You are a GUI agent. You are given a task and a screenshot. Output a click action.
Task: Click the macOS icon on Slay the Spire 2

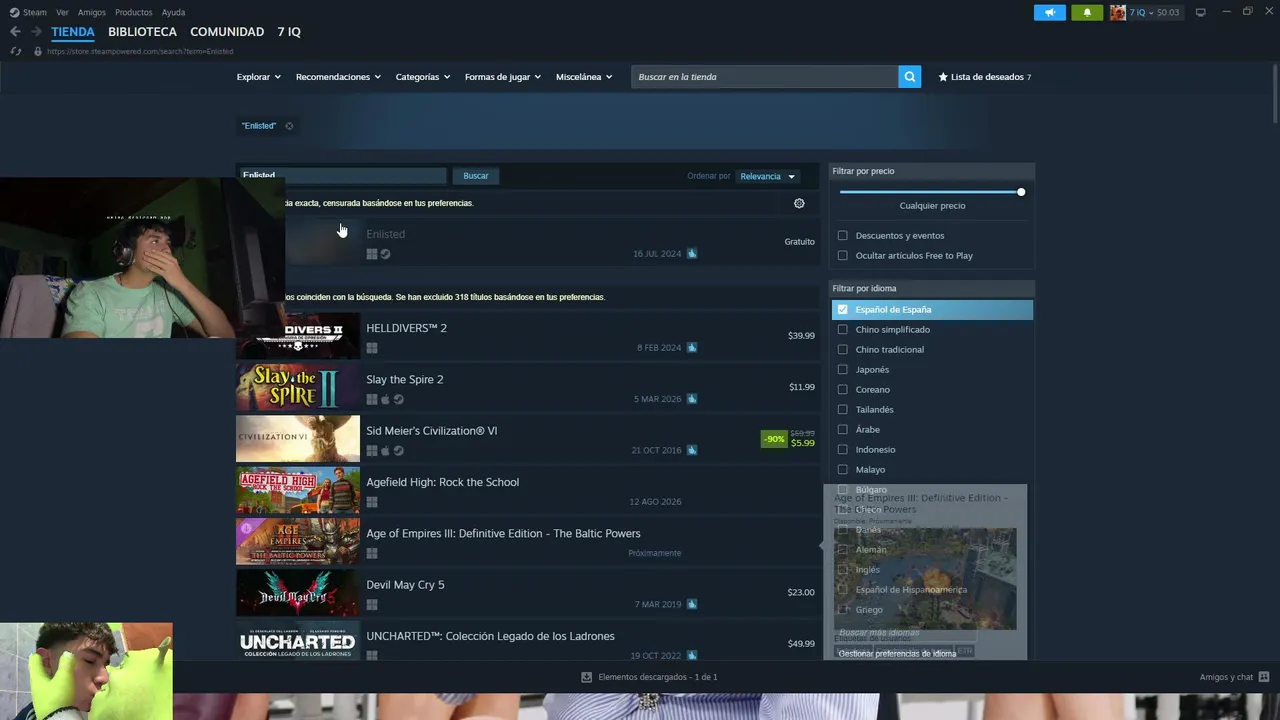pos(385,399)
